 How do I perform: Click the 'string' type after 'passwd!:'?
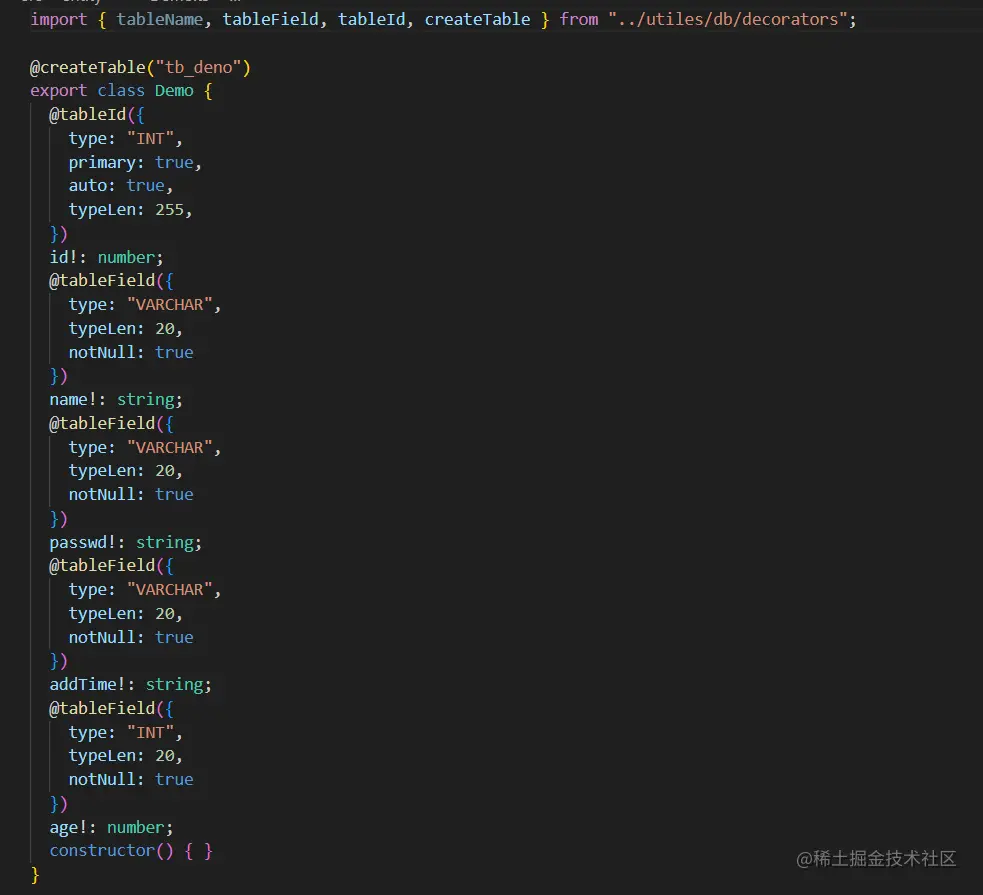point(165,543)
